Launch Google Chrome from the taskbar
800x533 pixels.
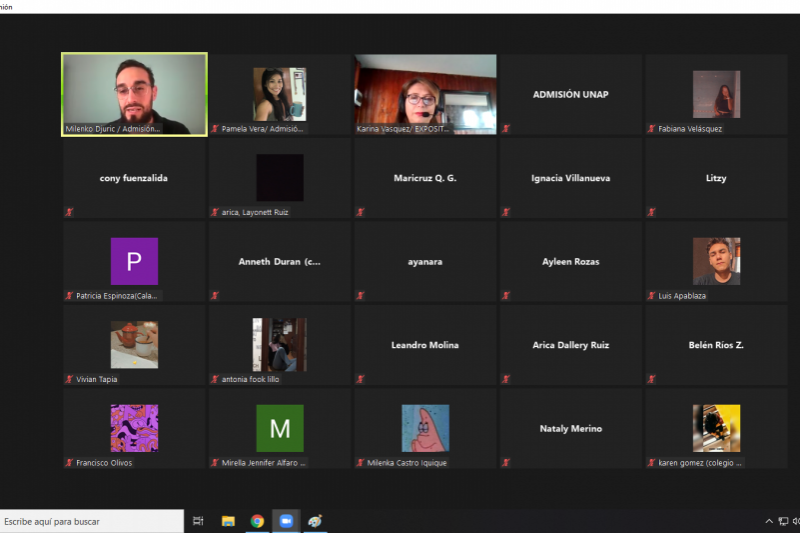click(257, 521)
